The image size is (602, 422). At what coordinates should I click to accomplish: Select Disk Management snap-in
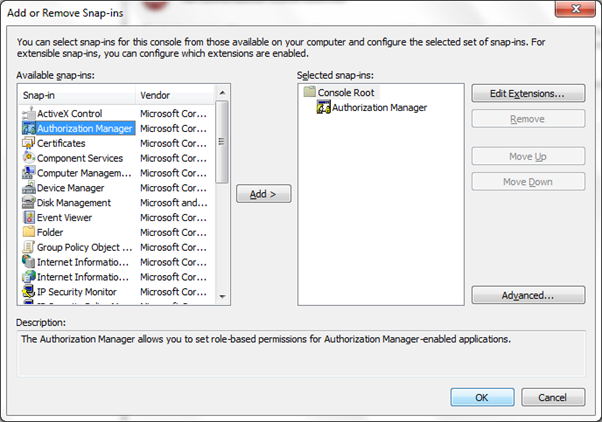click(74, 203)
